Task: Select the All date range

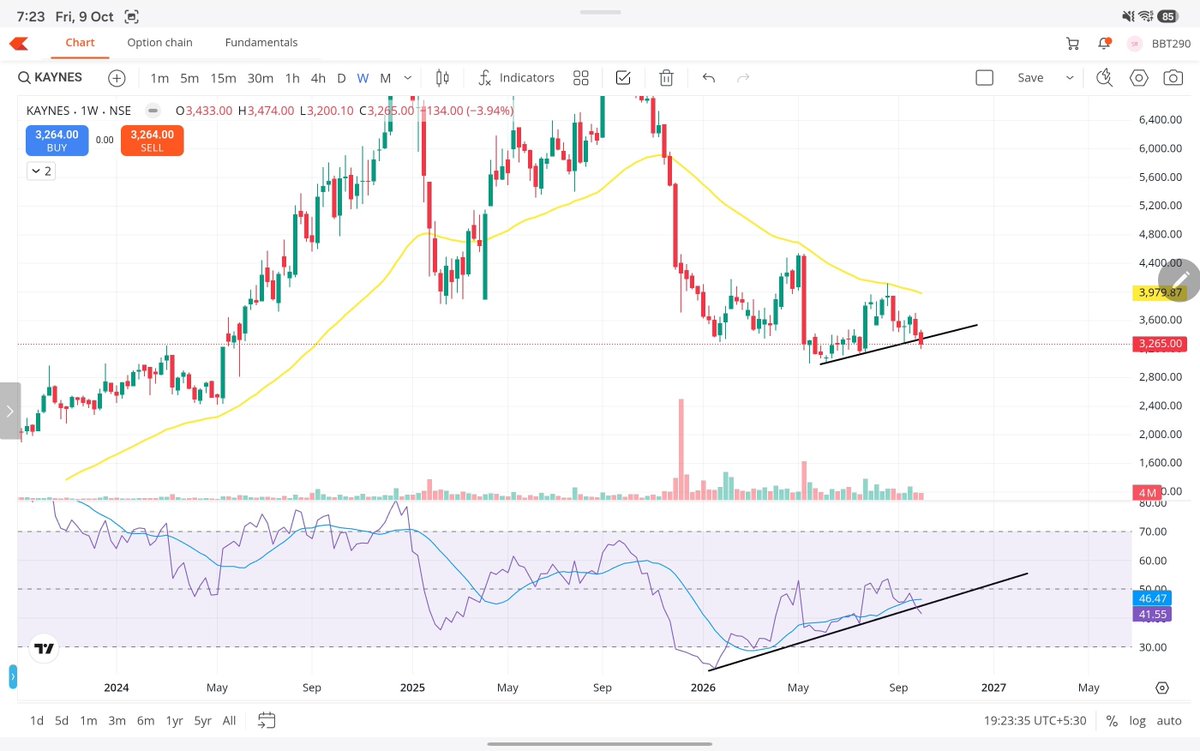Action: click(x=229, y=719)
